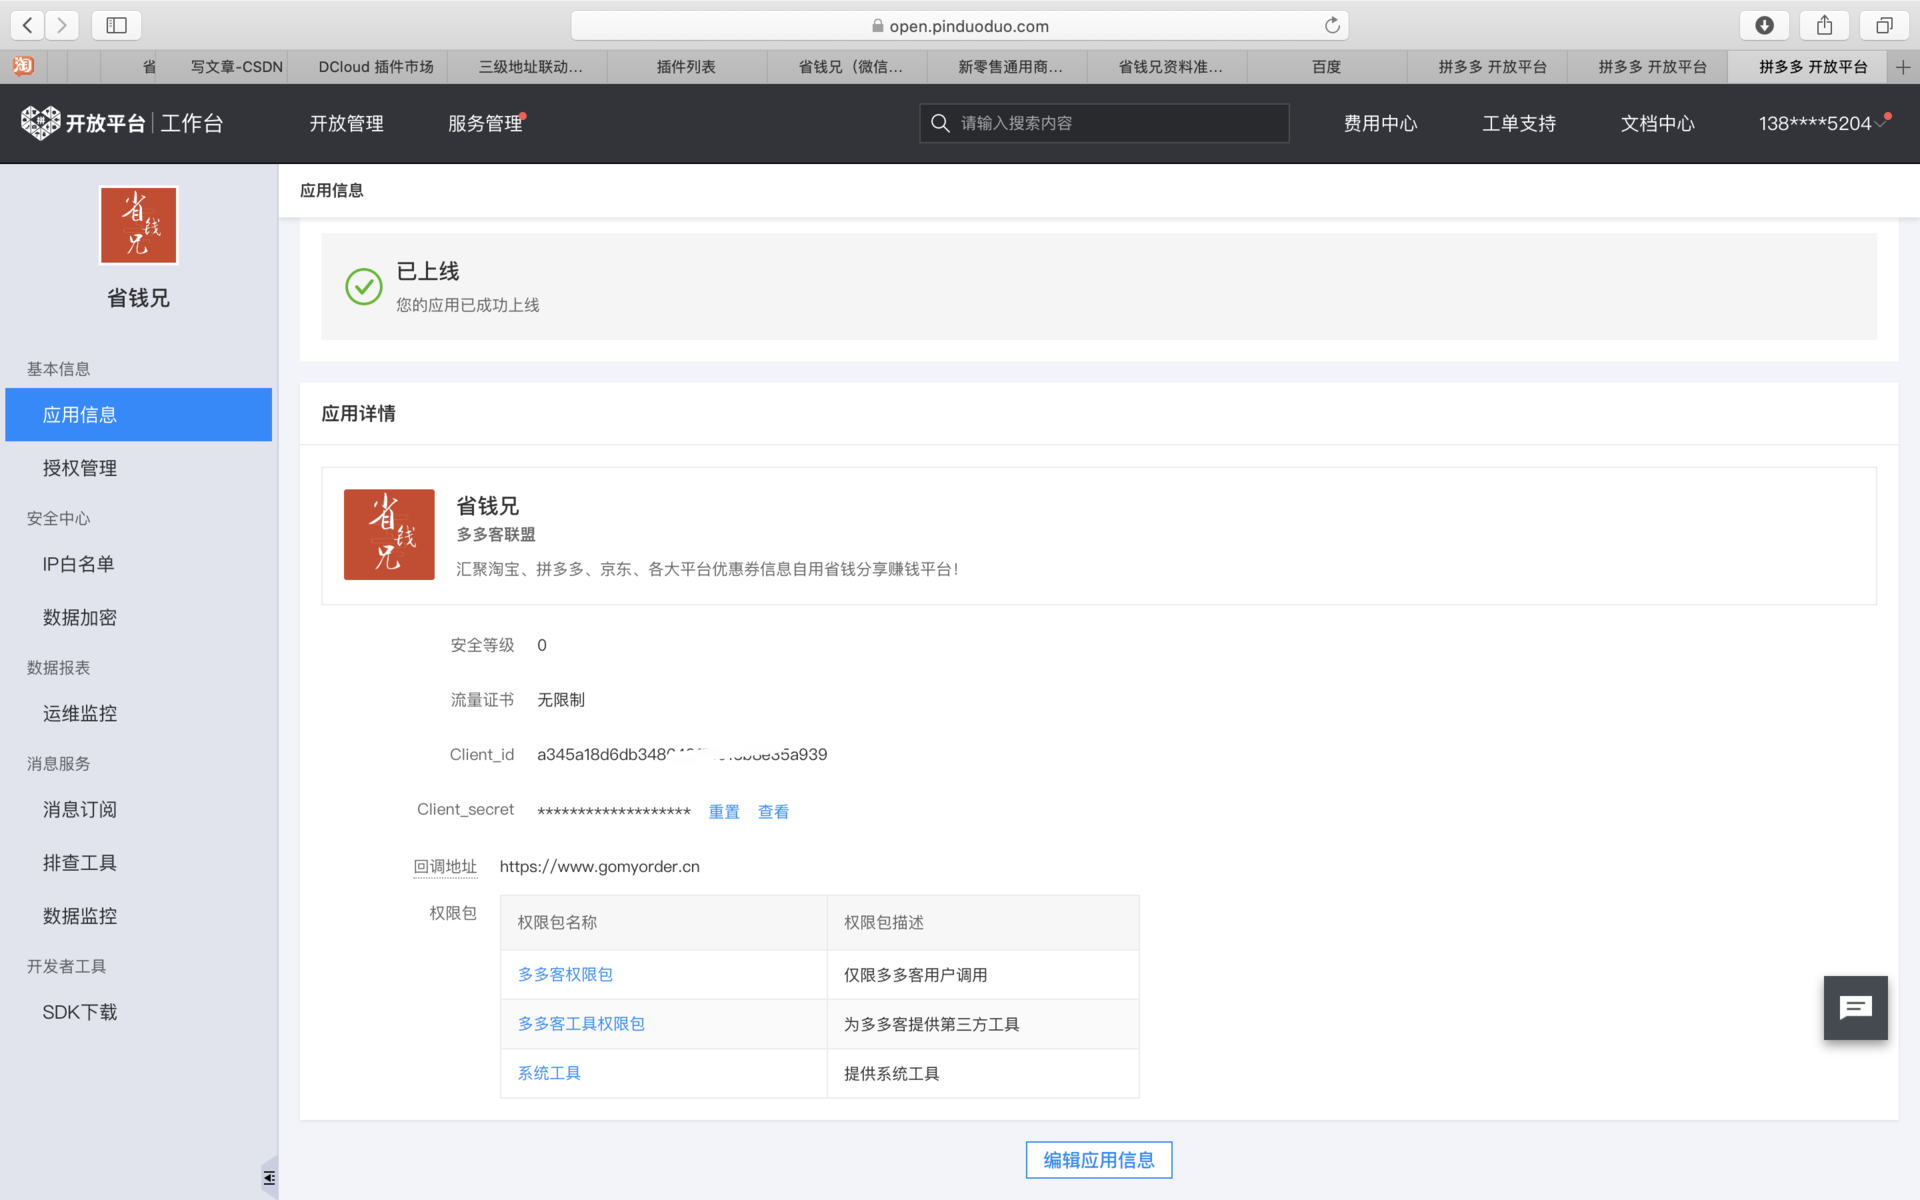Screen dimensions: 1920x1200
Task: Click the 重置 client secret link
Action: click(724, 812)
